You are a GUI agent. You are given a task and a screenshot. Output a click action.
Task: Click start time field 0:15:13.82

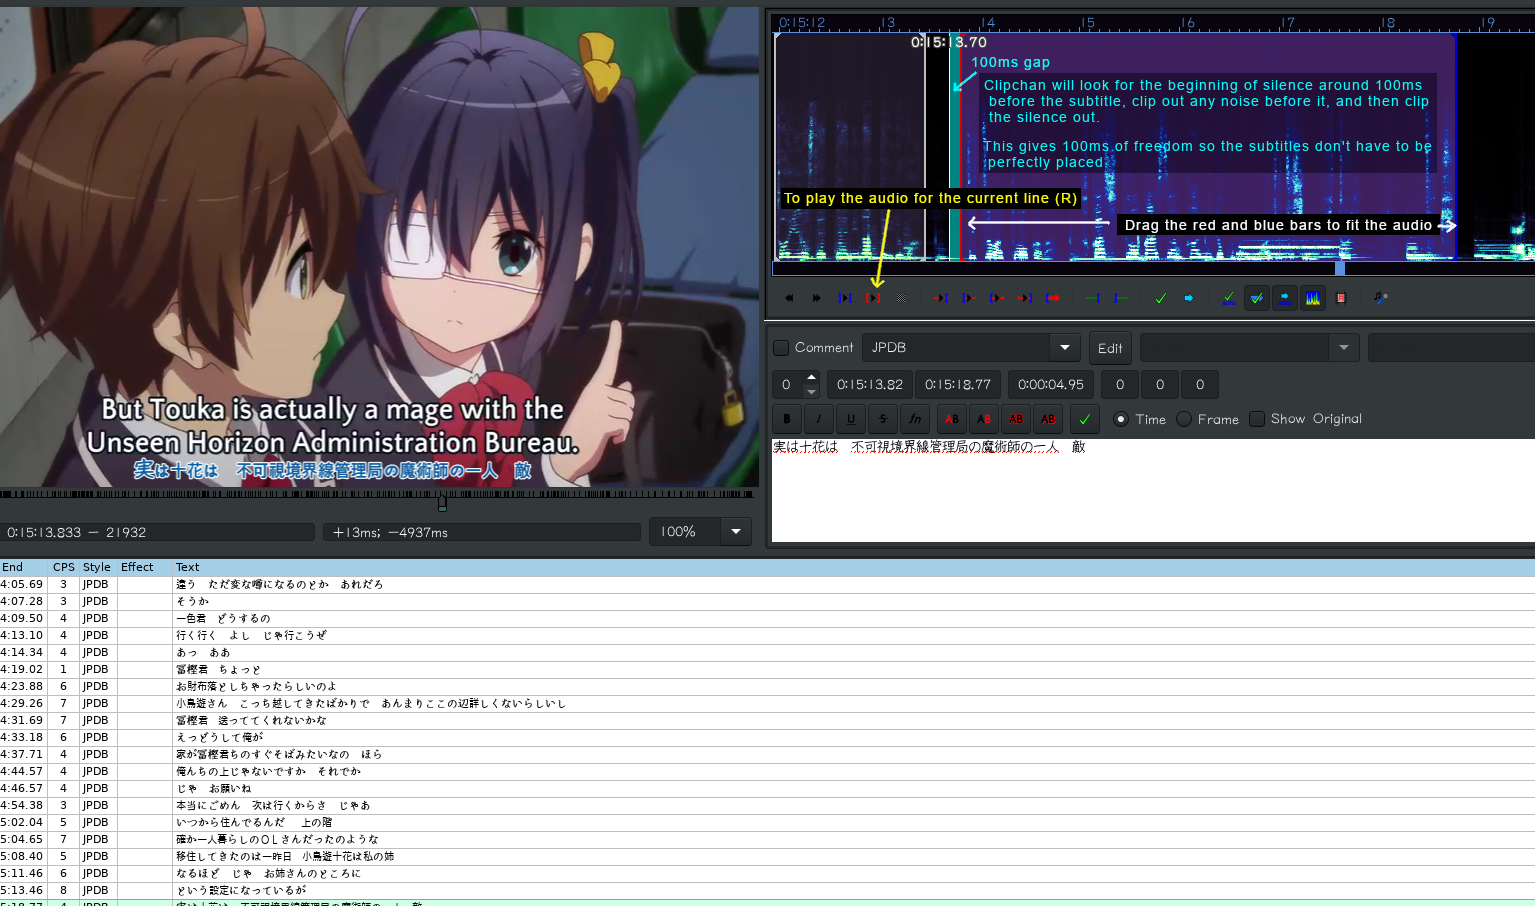[x=870, y=385]
